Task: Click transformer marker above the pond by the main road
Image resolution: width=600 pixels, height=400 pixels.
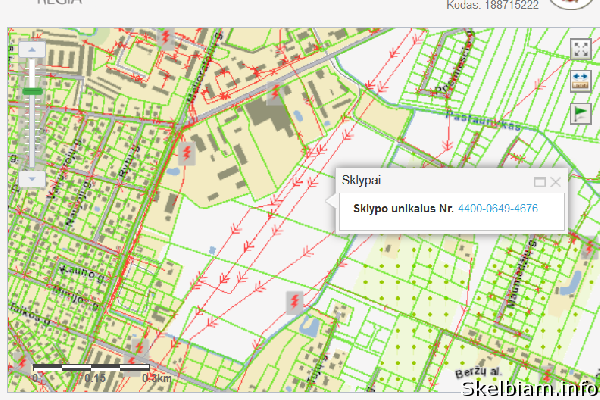Action: click(187, 154)
